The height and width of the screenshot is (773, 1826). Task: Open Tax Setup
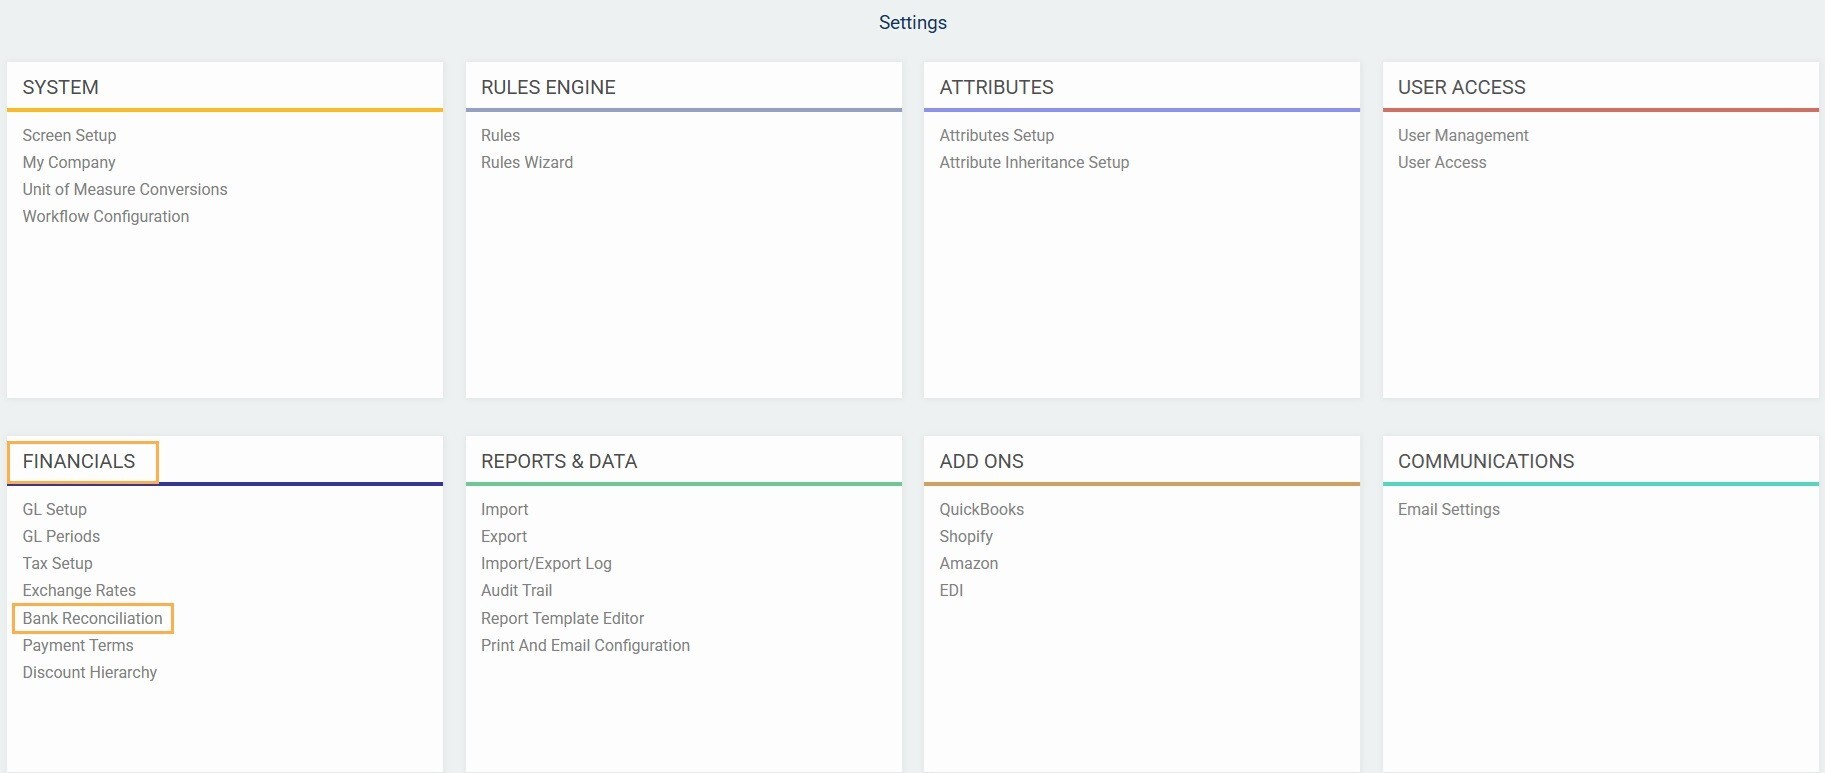(x=58, y=563)
